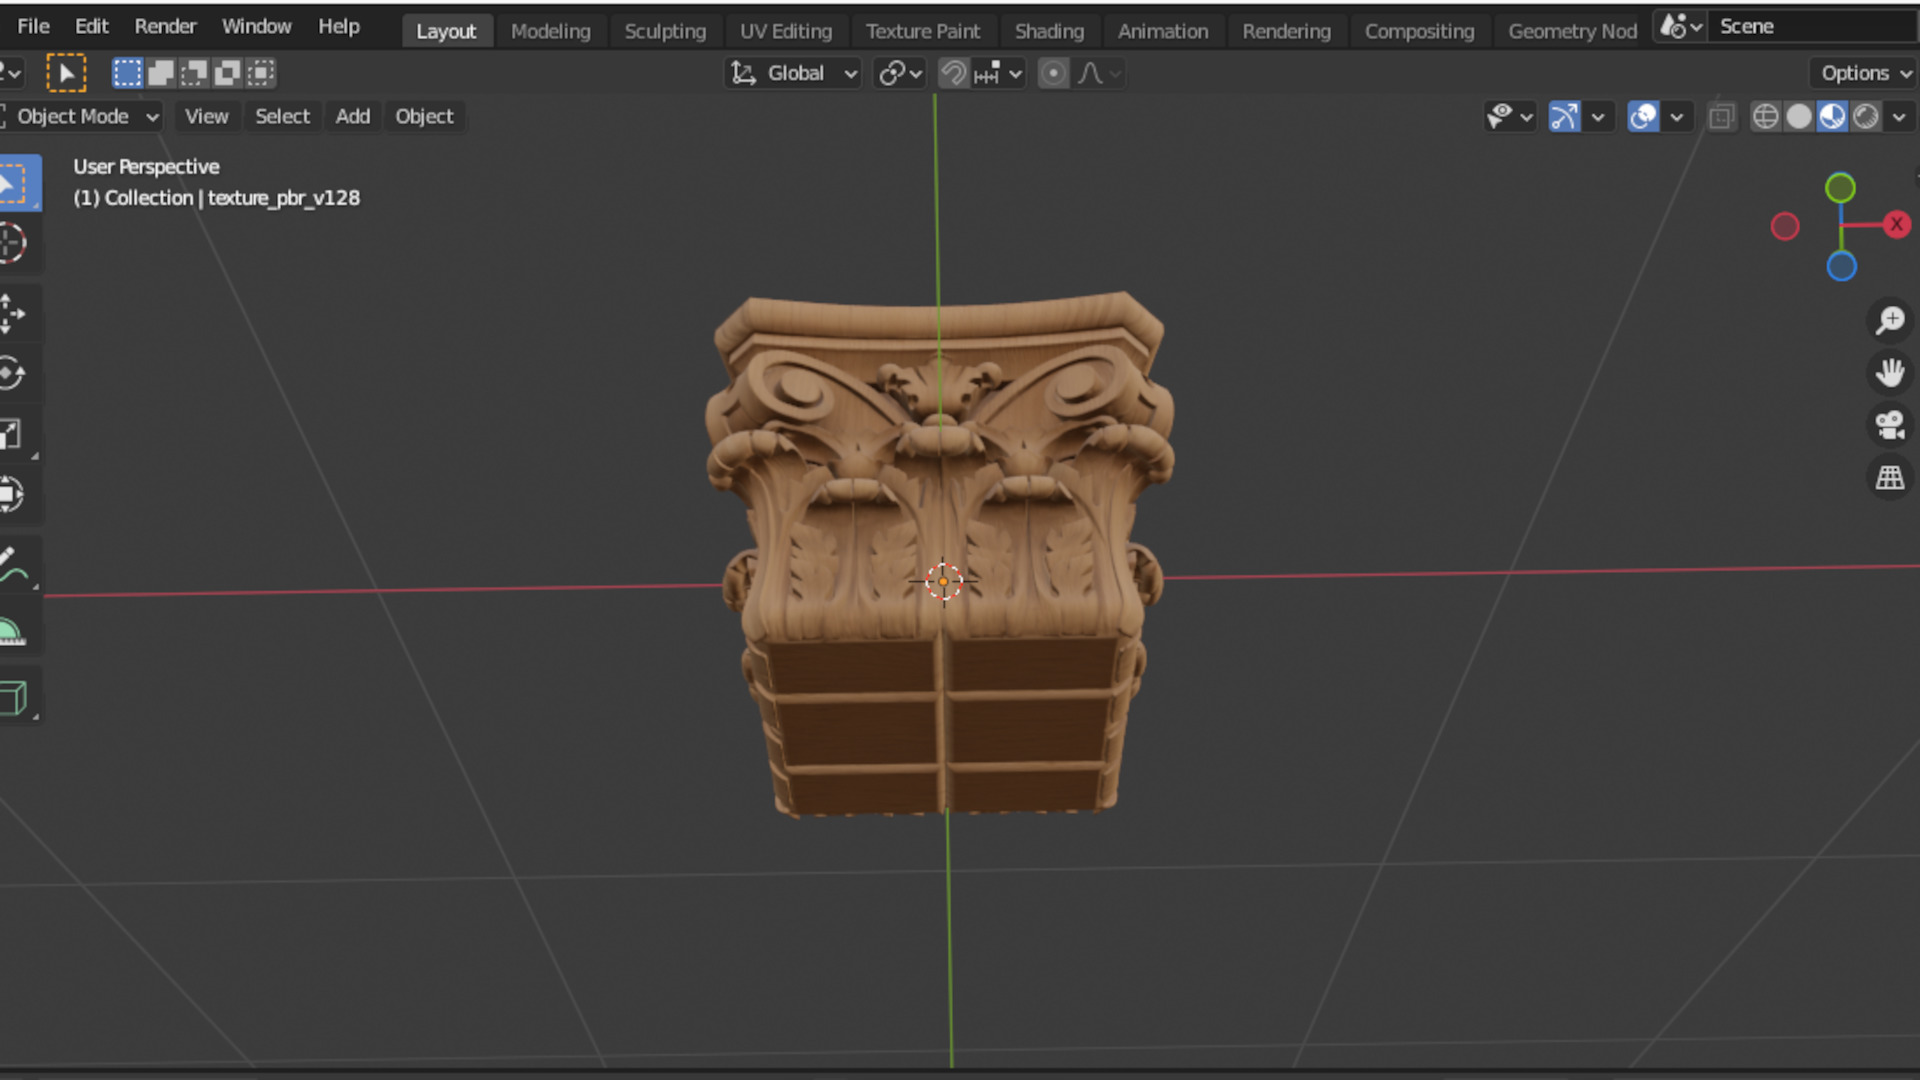Viewport: 1920px width, 1080px height.
Task: Toggle X-ray mode
Action: 1721,117
